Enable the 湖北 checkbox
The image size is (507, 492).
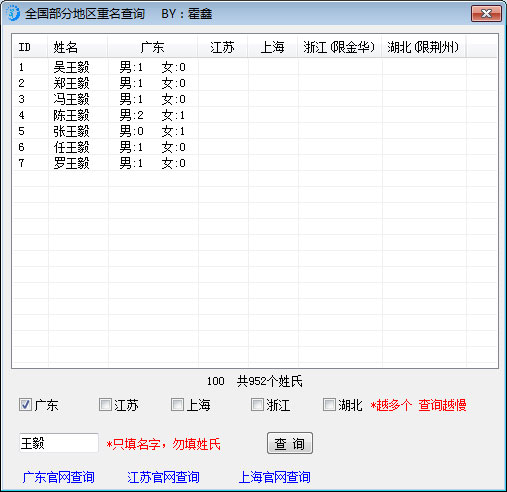pyautogui.click(x=329, y=405)
